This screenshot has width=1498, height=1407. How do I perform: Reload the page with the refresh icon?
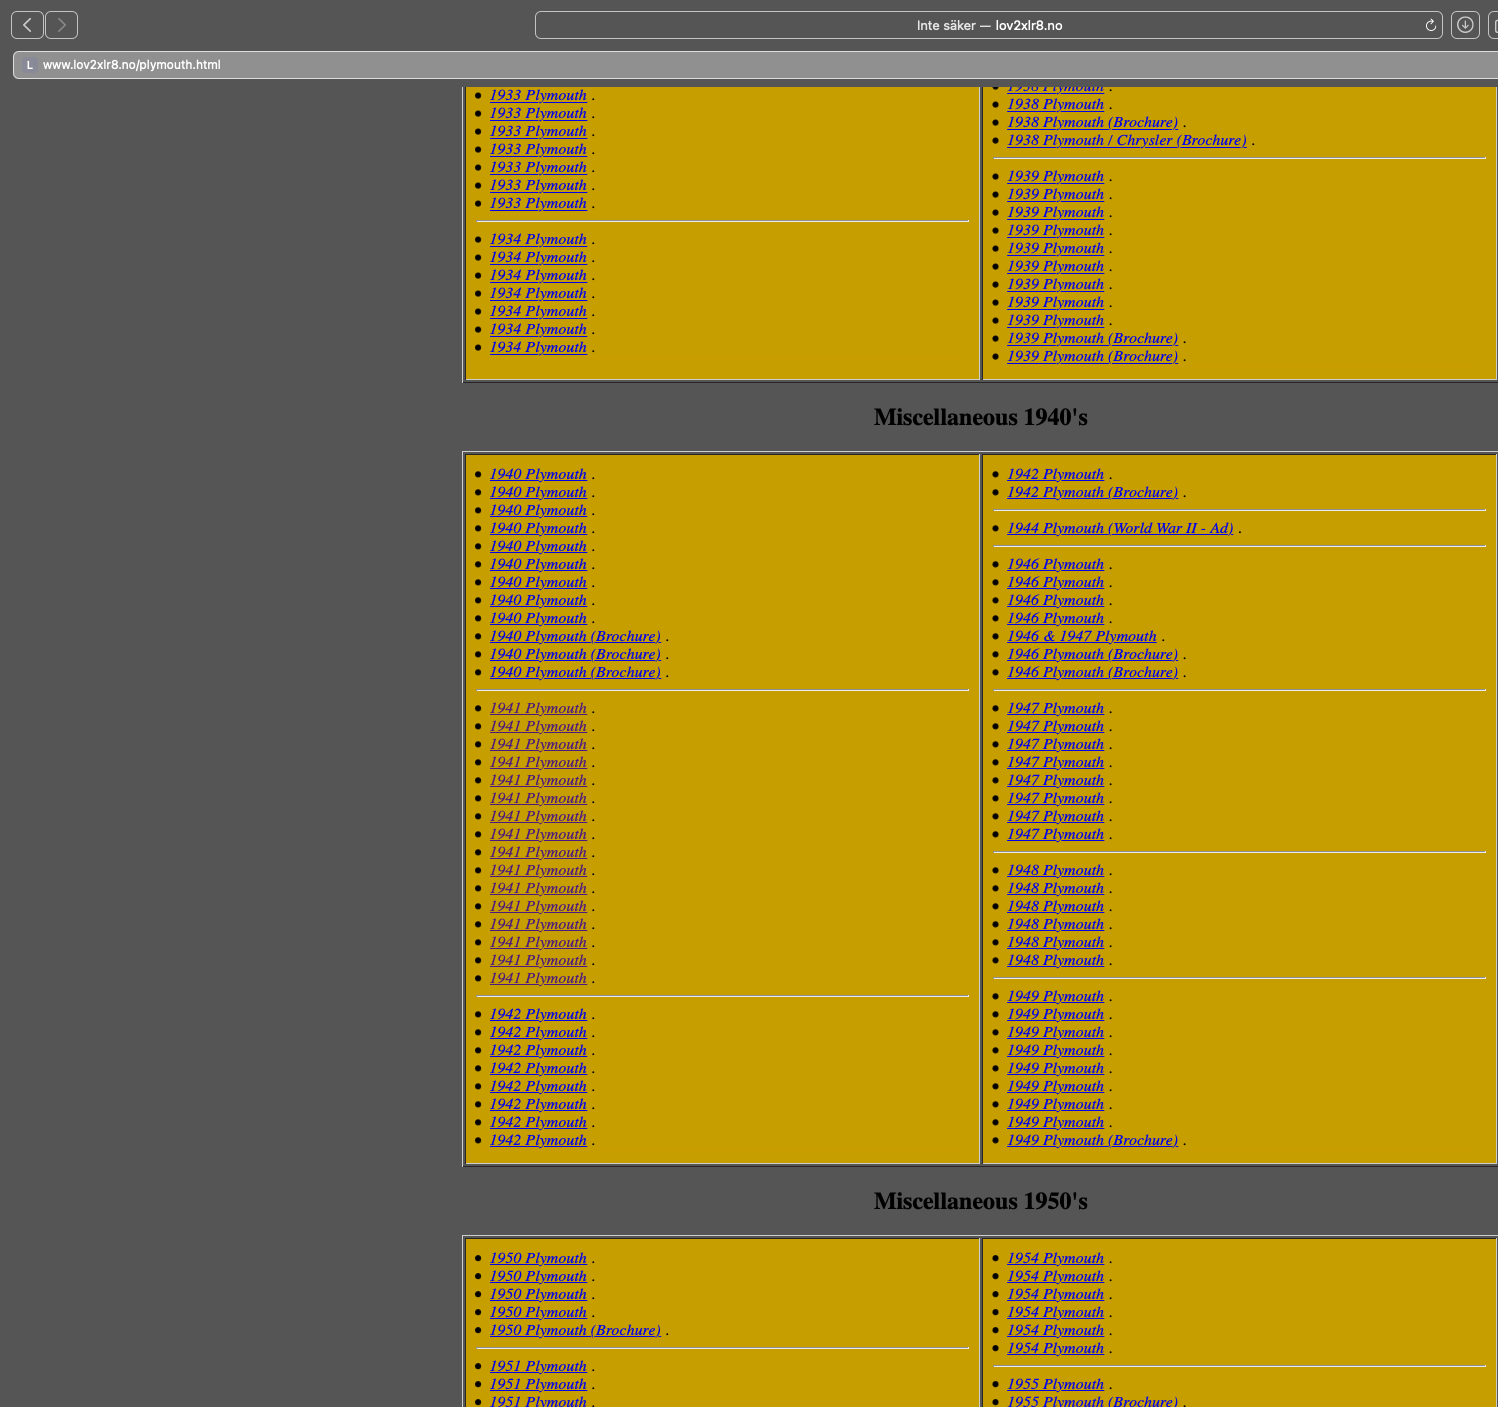click(1431, 25)
